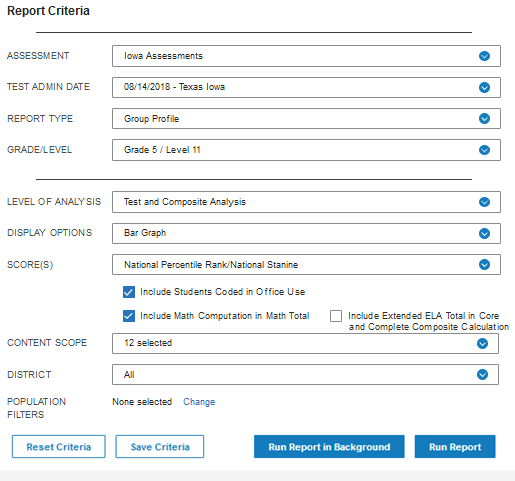Click the Grade/Level chevron icon

pyautogui.click(x=484, y=150)
